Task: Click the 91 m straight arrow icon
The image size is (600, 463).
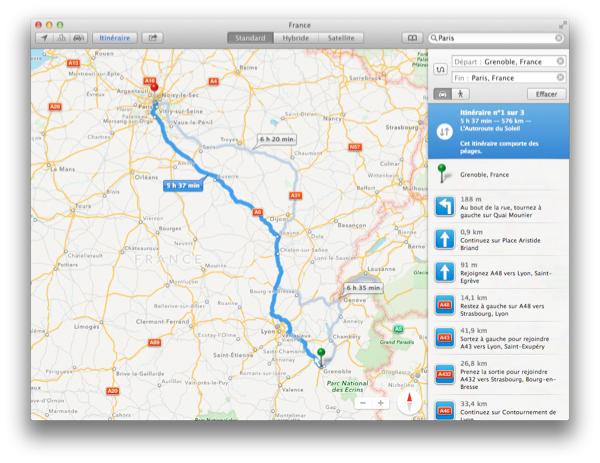Action: (444, 272)
